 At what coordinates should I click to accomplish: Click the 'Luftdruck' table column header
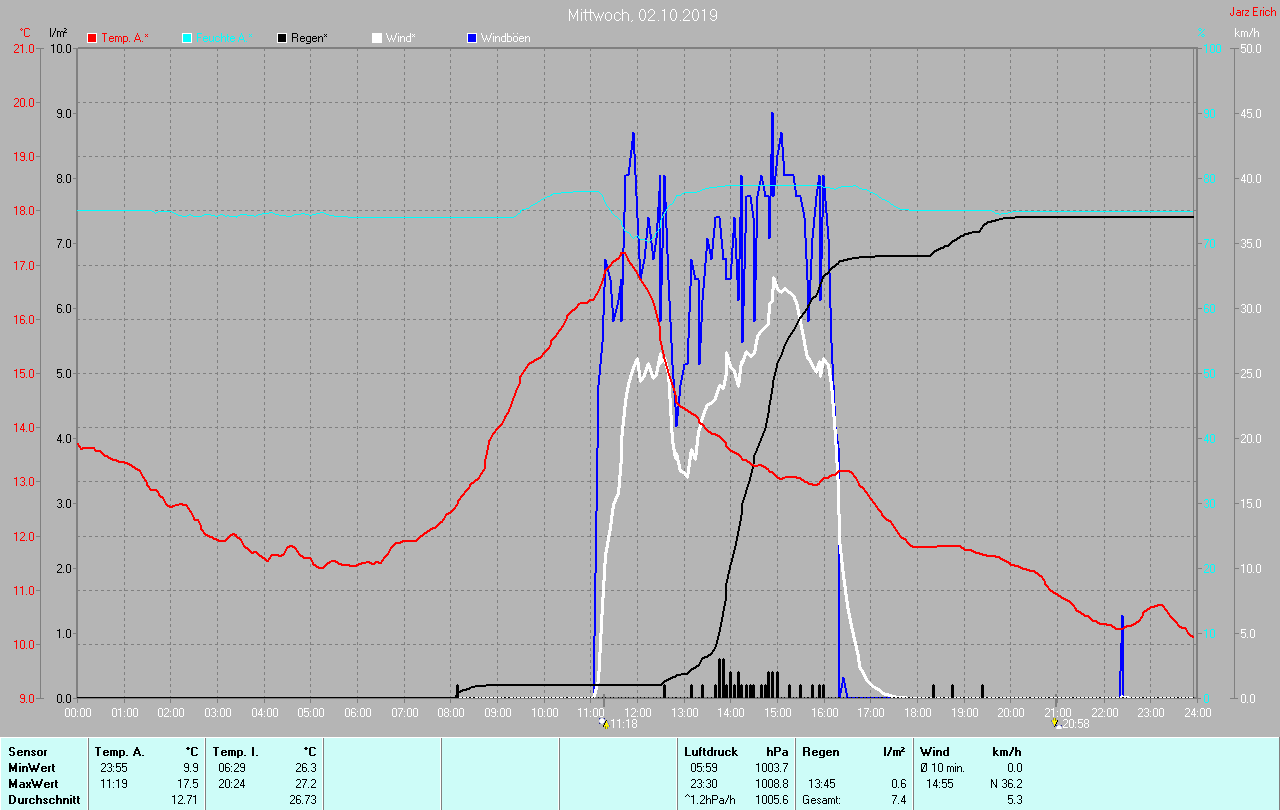710,752
